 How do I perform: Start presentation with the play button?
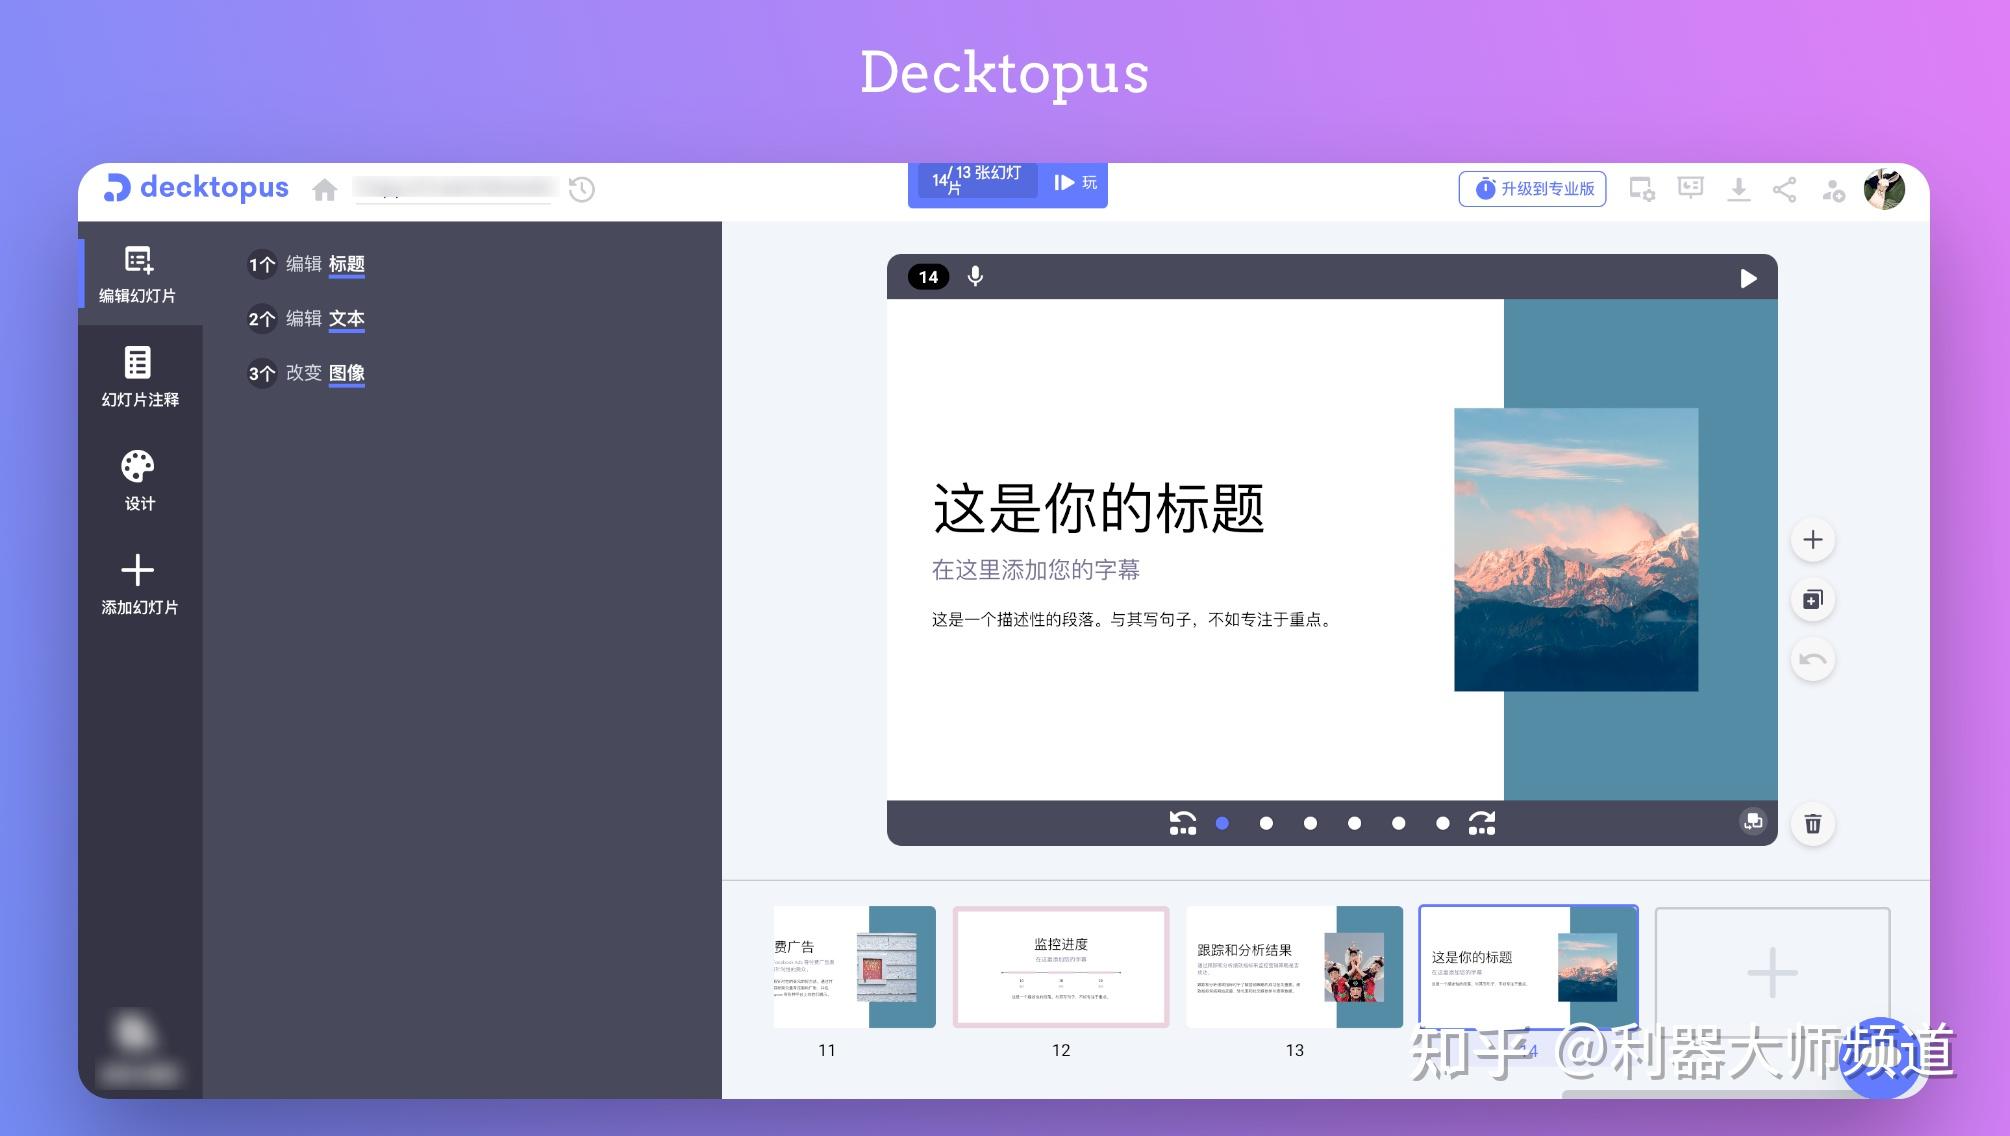coord(1075,183)
